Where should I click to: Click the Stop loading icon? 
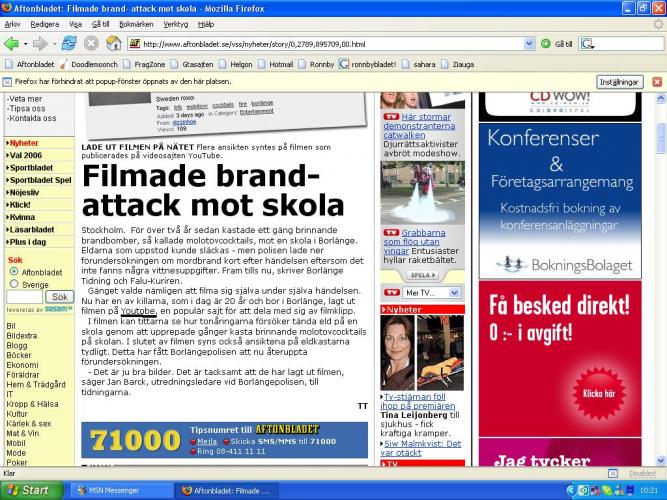pos(91,43)
